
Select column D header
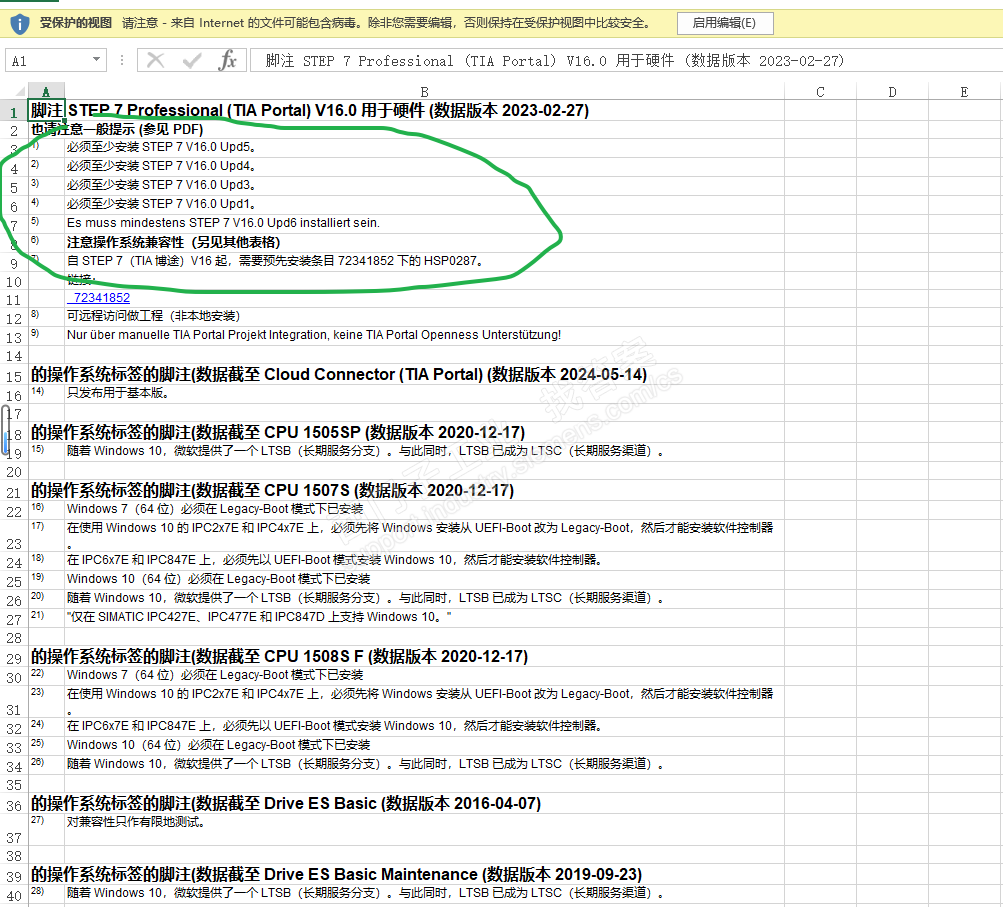click(892, 91)
